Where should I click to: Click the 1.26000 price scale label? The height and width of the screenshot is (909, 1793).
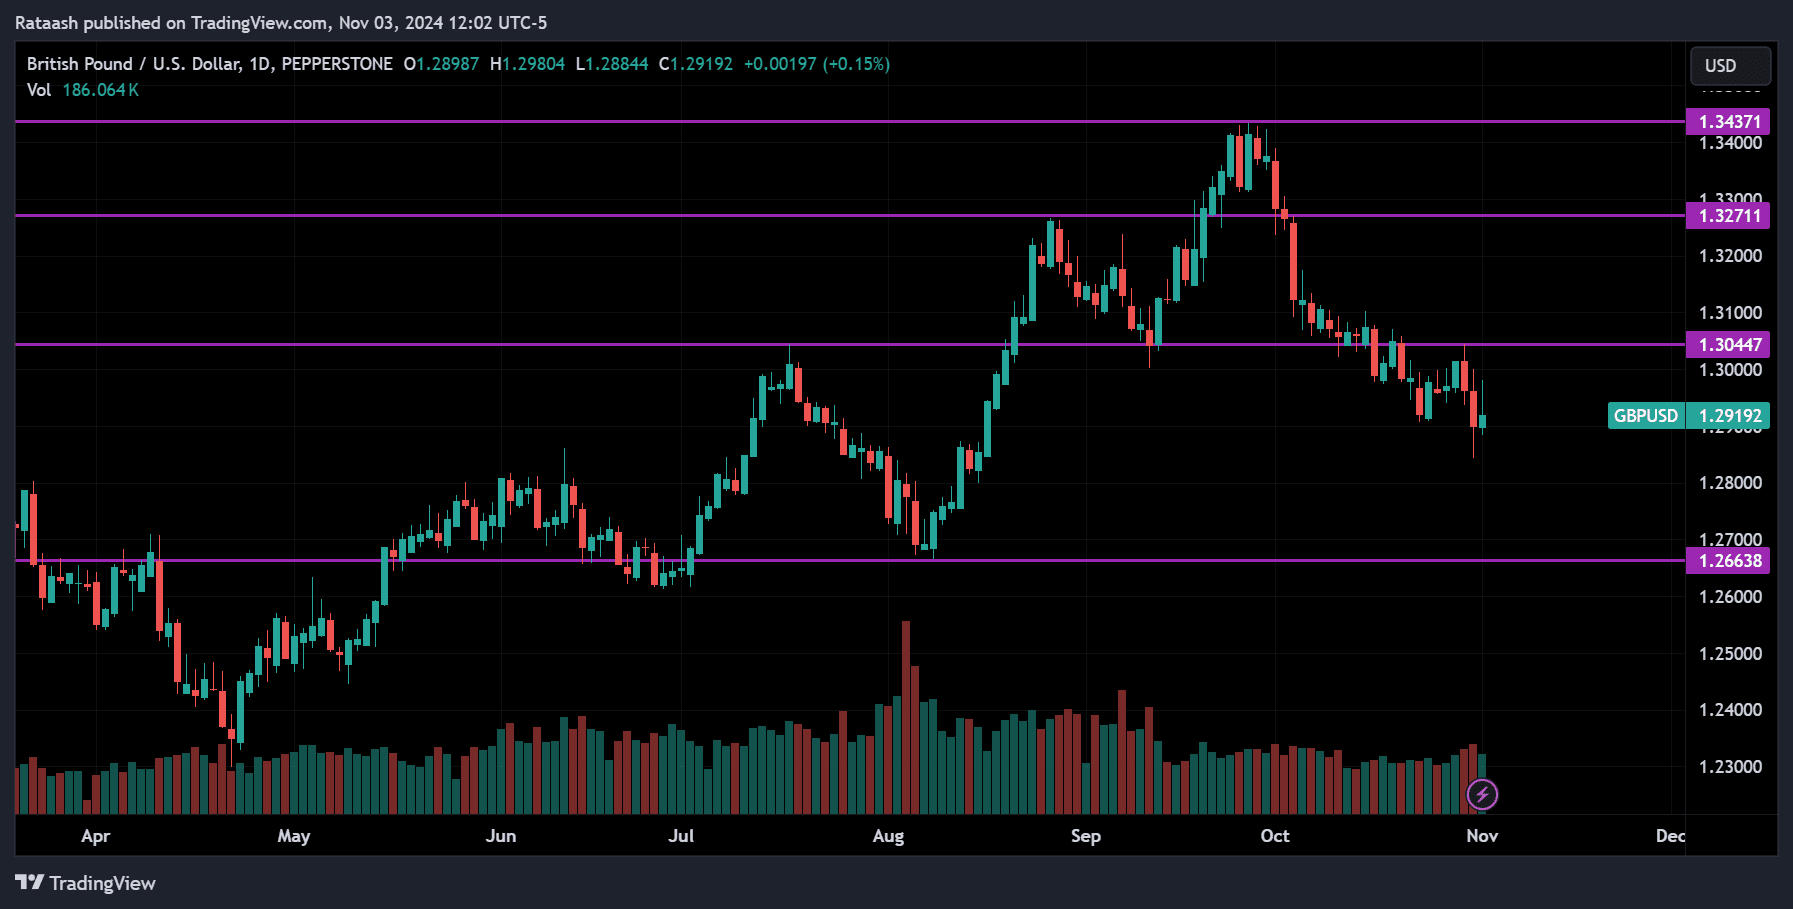coord(1730,597)
